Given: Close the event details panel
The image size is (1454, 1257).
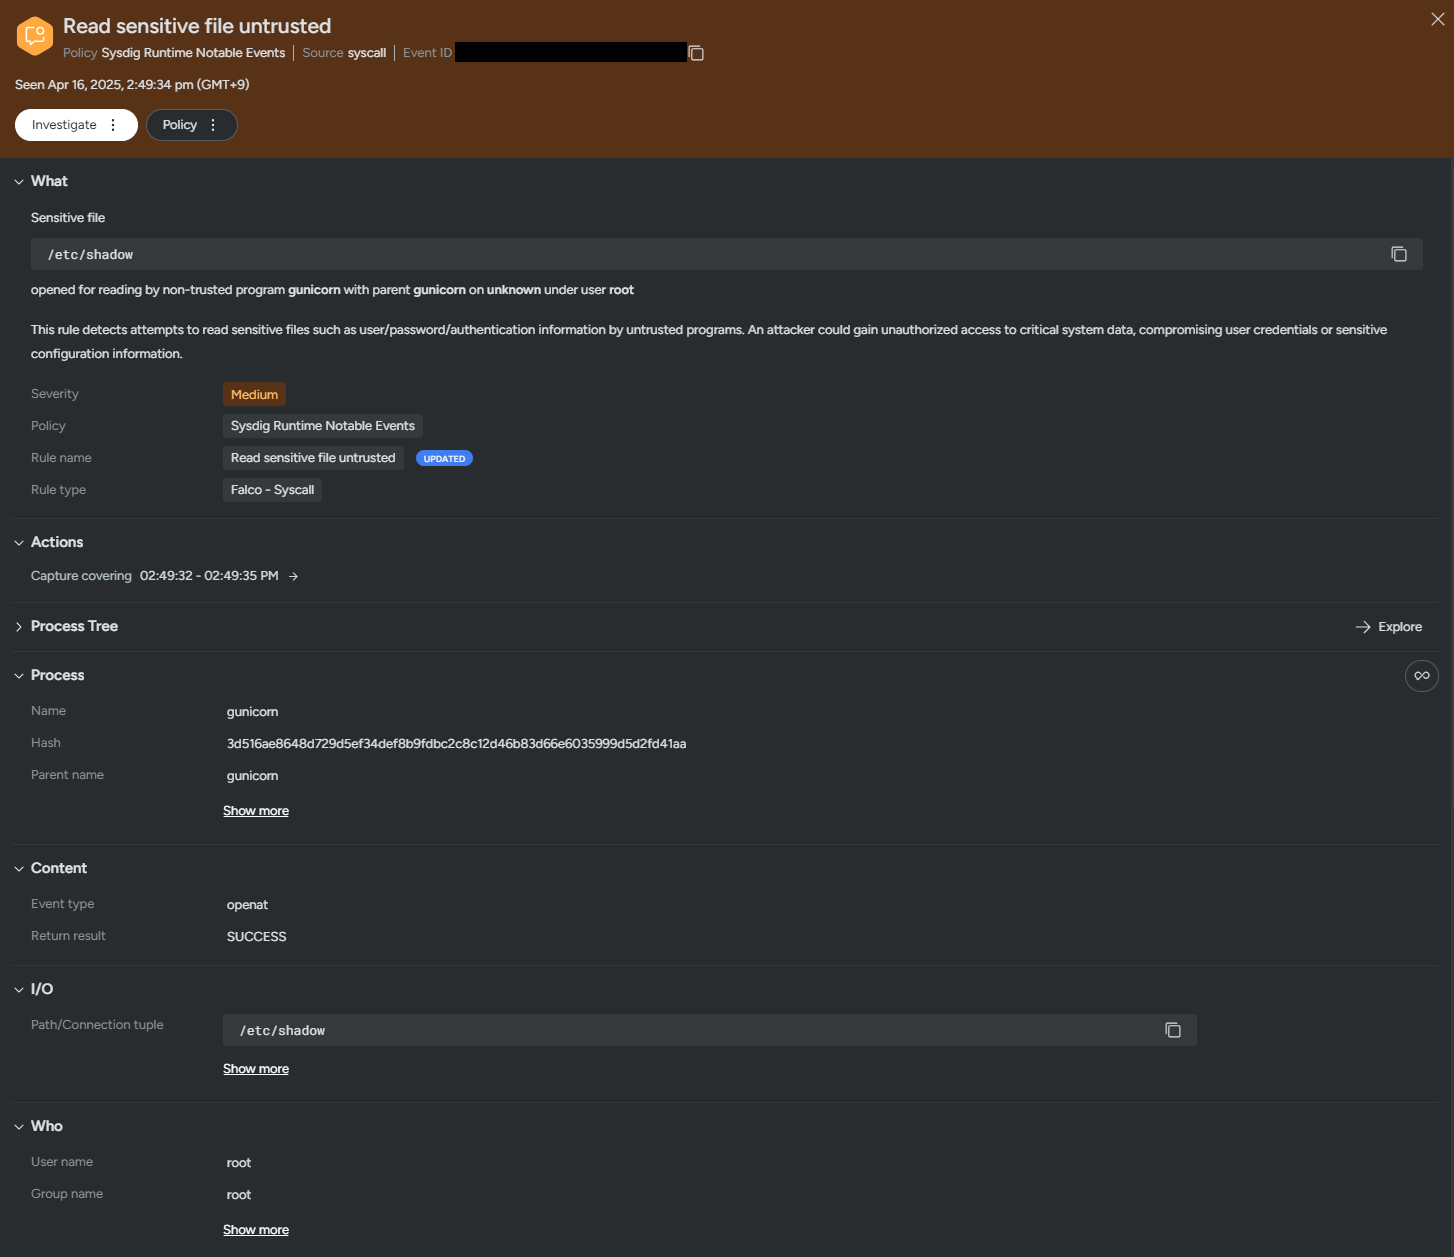Looking at the screenshot, I should tap(1437, 19).
